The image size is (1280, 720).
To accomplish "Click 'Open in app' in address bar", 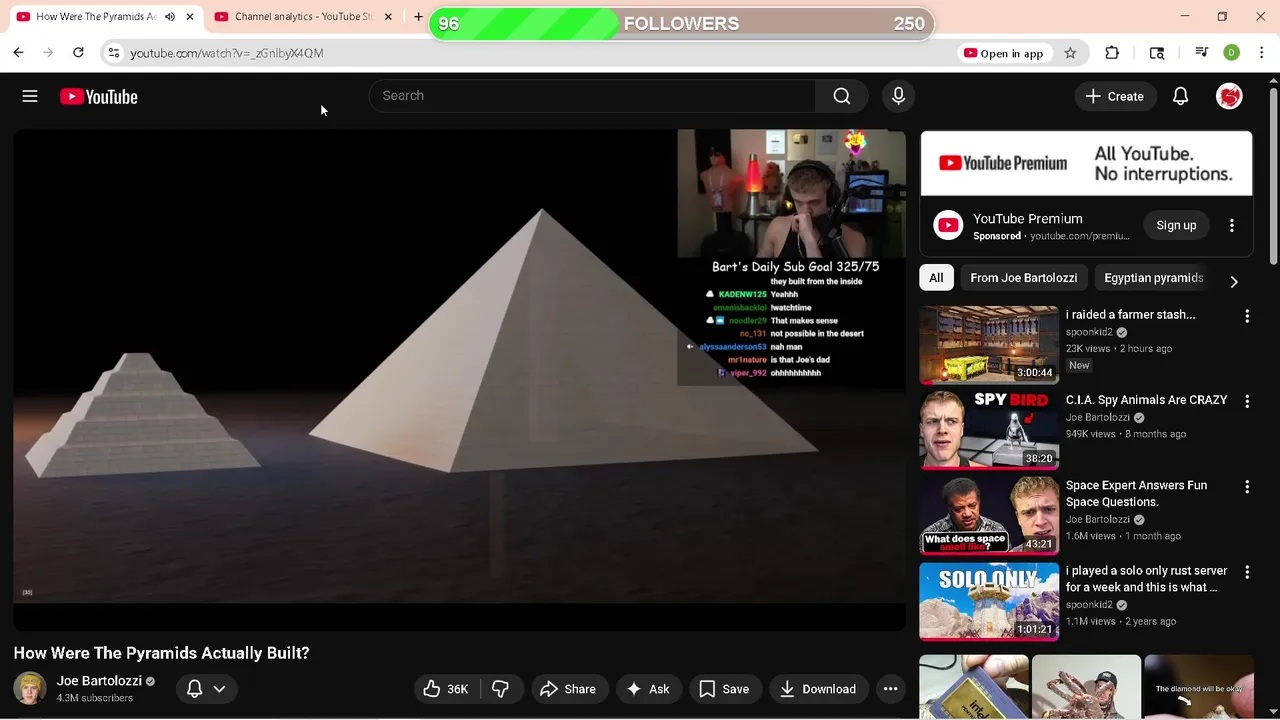I will point(1003,53).
